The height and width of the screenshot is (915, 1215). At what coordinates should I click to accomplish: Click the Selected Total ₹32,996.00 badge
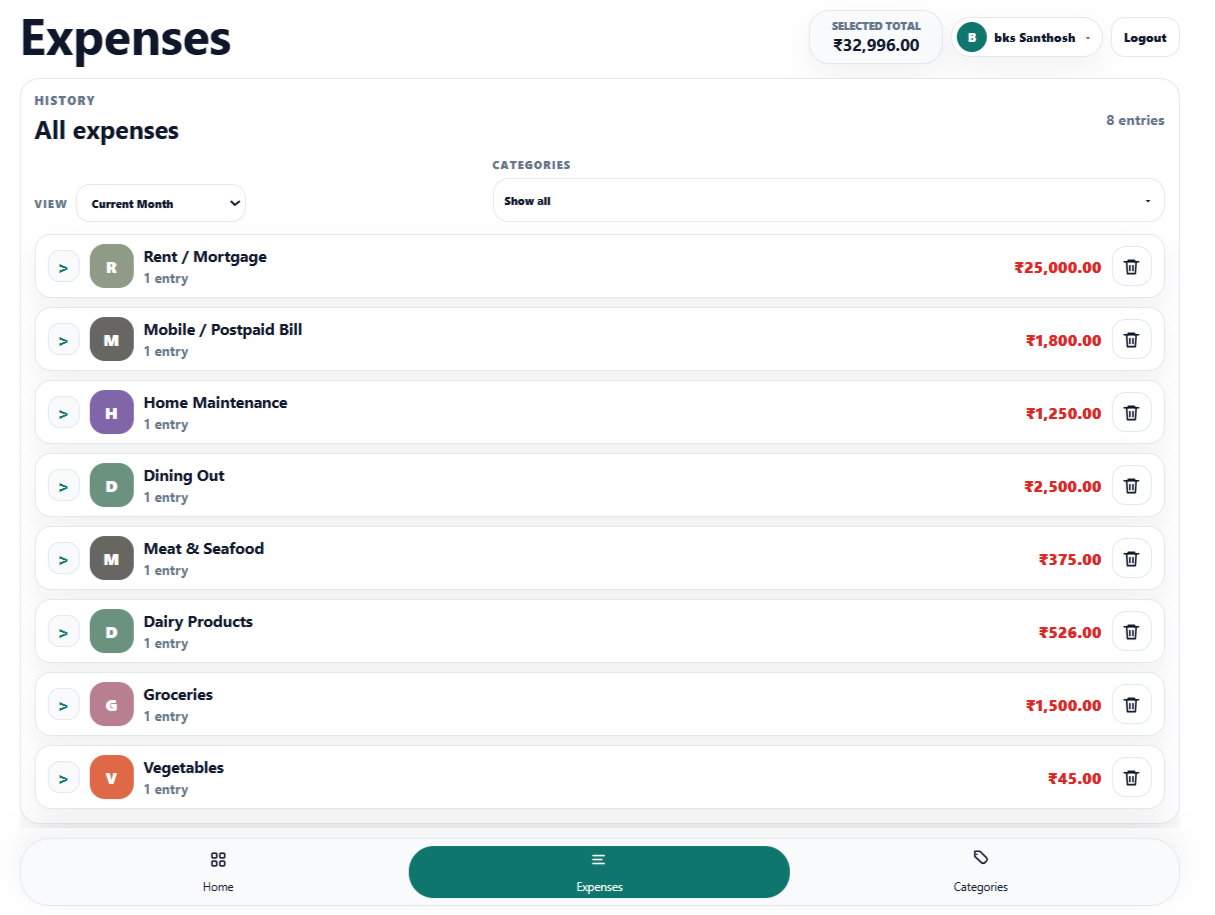click(x=876, y=37)
